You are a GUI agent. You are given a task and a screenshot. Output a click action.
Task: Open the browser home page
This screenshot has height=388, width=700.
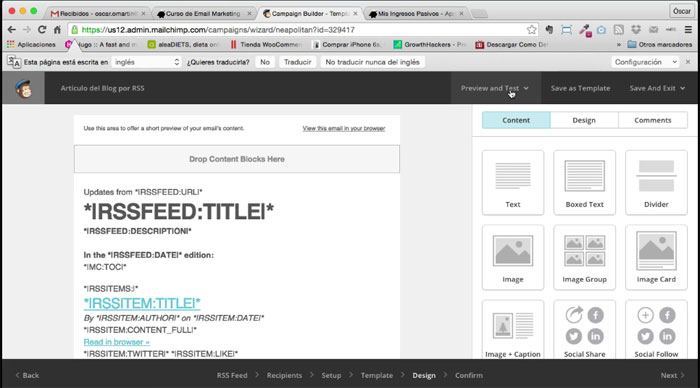[57, 29]
